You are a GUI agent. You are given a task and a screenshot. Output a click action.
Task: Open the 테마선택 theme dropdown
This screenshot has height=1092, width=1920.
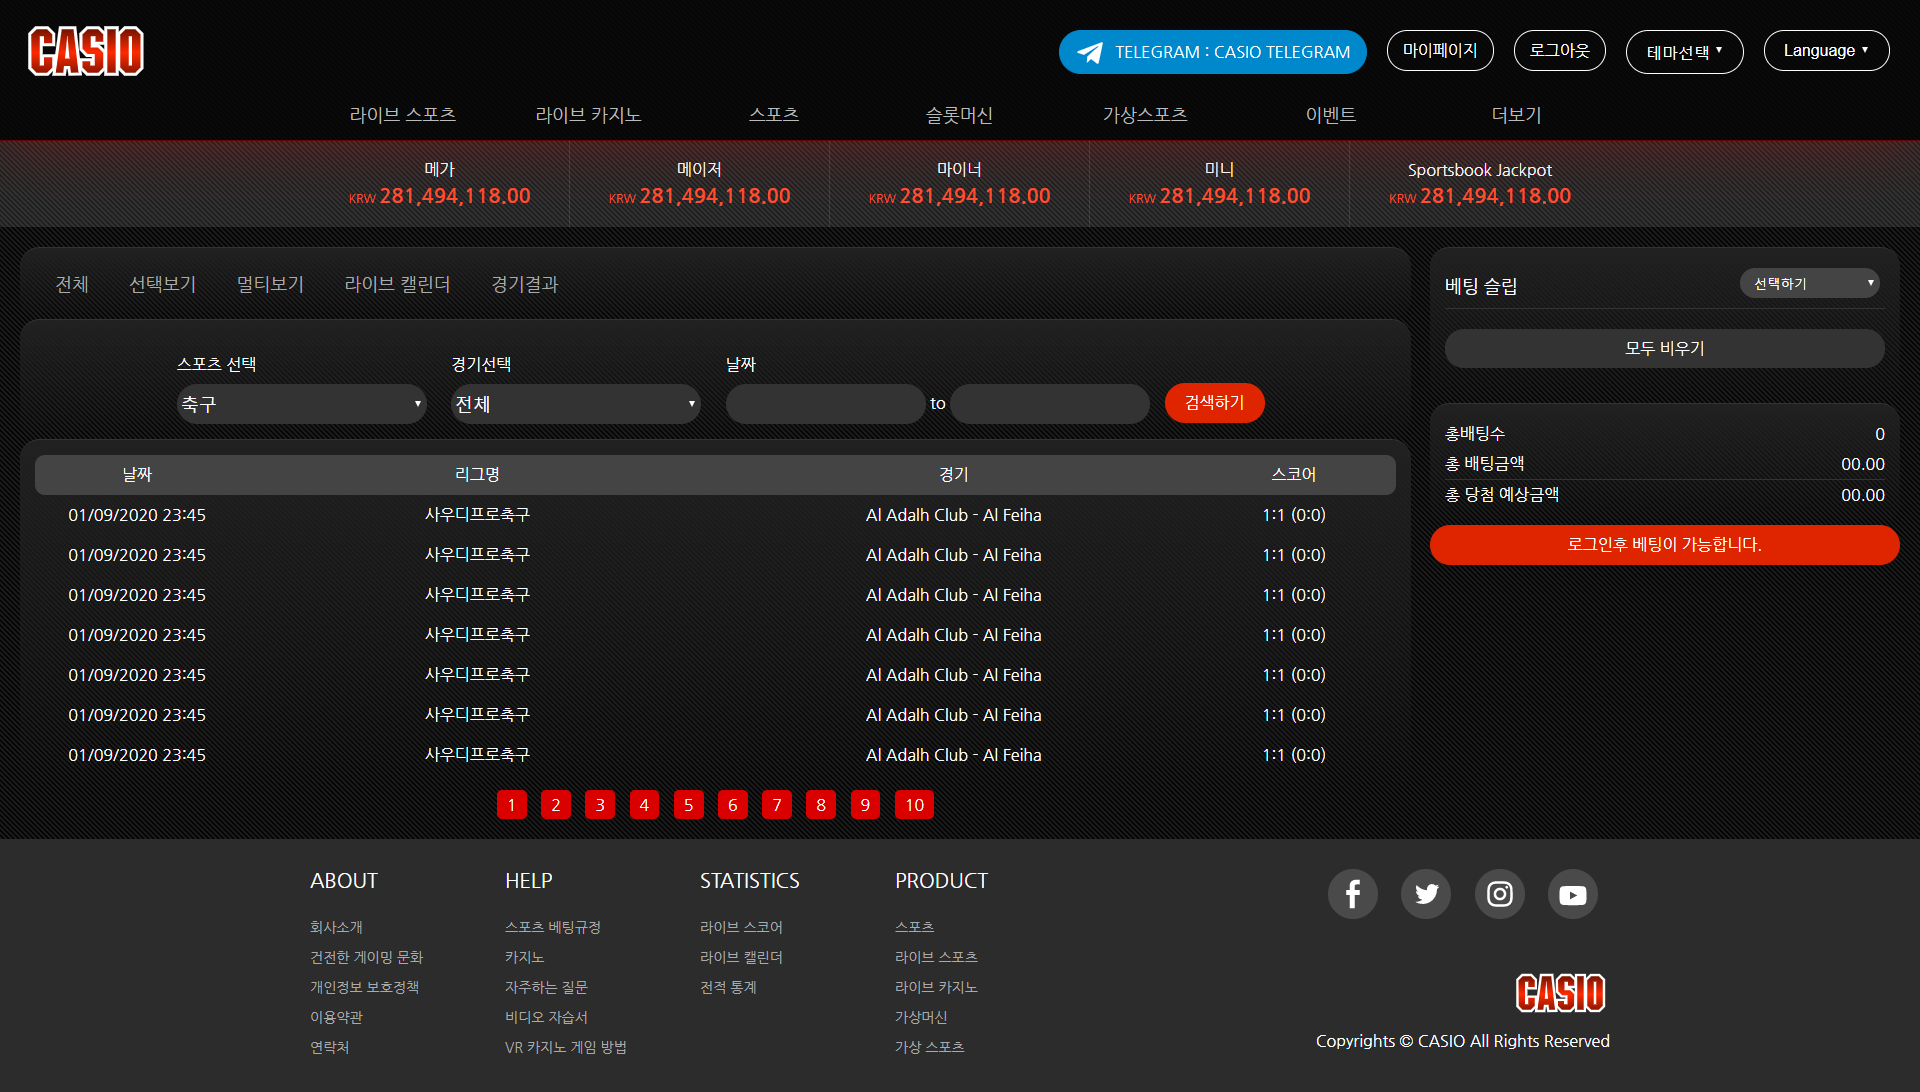[x=1684, y=52]
